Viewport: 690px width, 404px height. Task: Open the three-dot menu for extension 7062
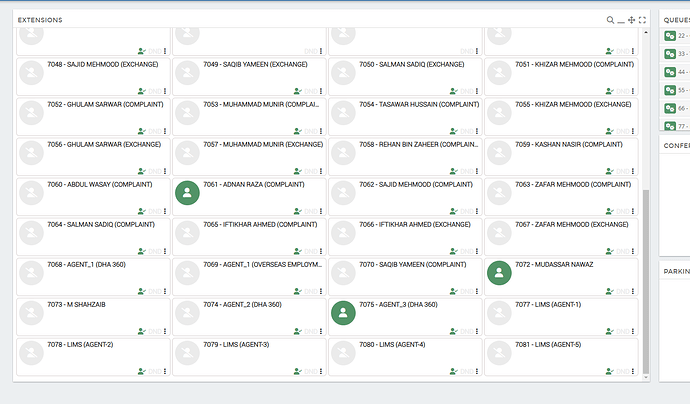477,211
